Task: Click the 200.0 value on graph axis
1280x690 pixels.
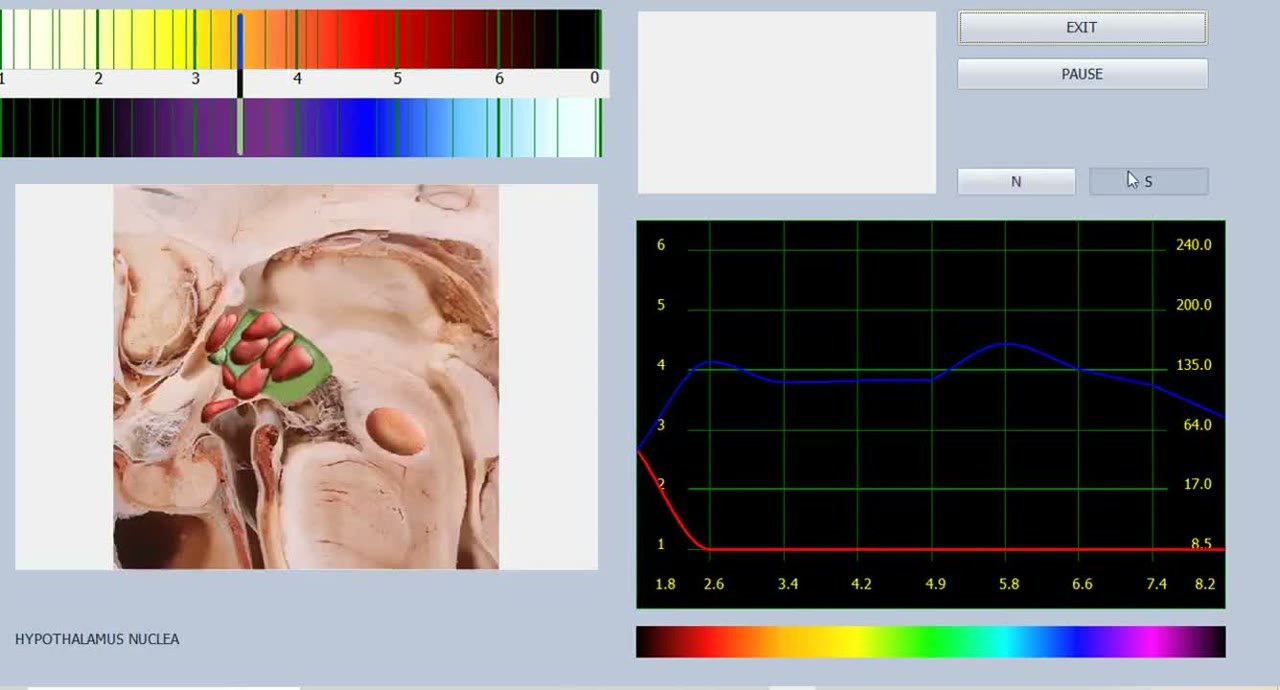Action: (1193, 305)
